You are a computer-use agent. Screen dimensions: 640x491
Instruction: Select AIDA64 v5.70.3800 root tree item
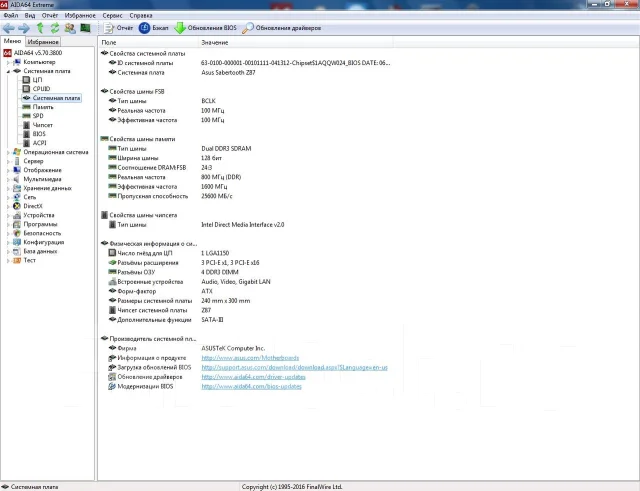click(x=38, y=53)
